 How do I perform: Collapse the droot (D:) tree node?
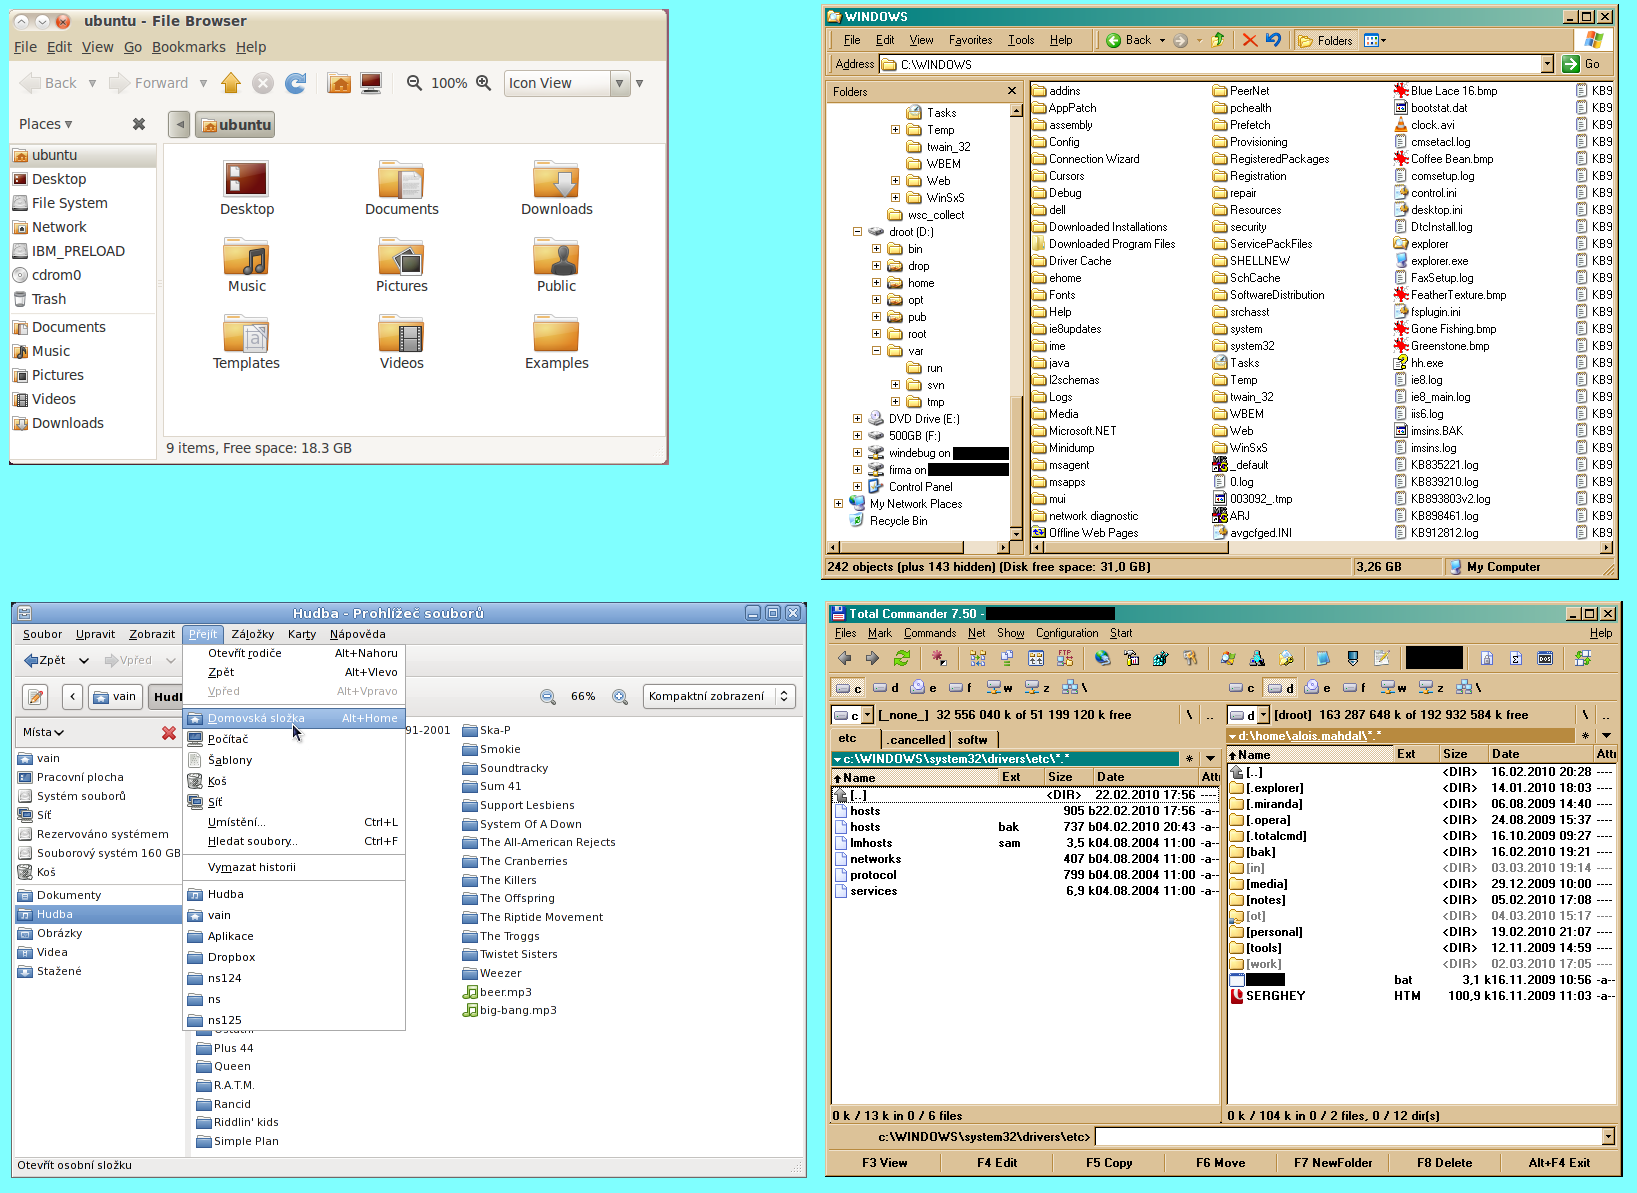point(857,232)
